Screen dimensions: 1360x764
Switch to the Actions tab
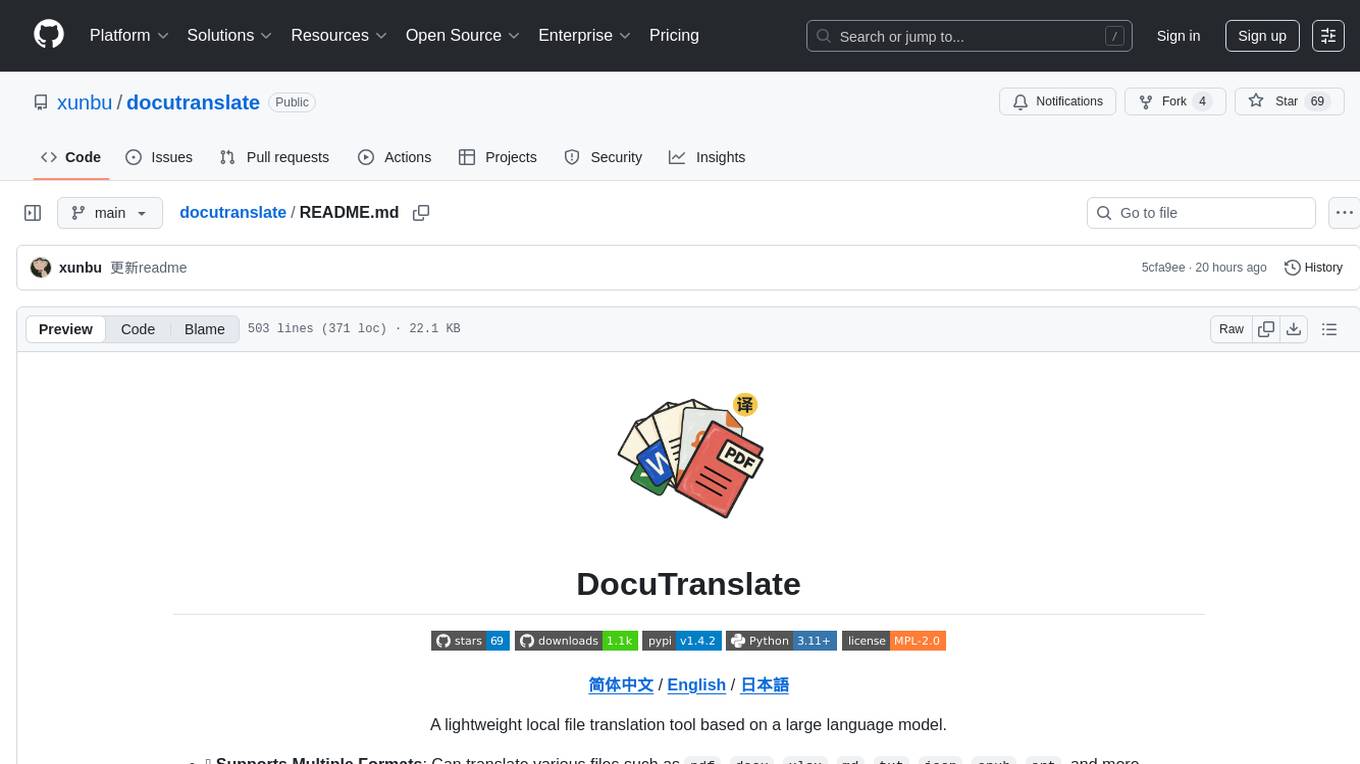pyautogui.click(x=394, y=157)
